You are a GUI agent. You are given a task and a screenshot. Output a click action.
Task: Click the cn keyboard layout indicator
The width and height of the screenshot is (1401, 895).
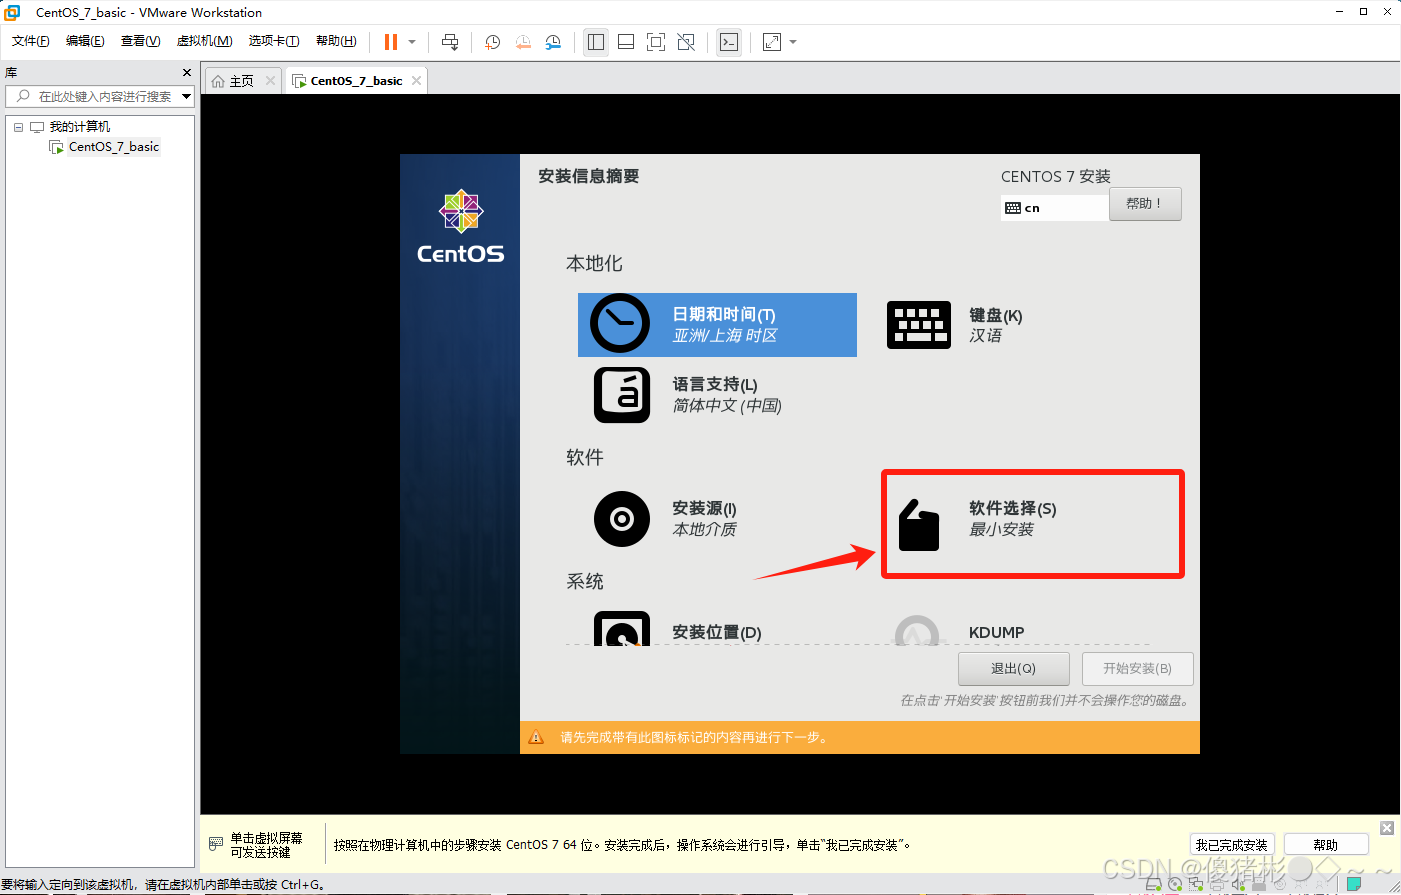[x=1055, y=208]
